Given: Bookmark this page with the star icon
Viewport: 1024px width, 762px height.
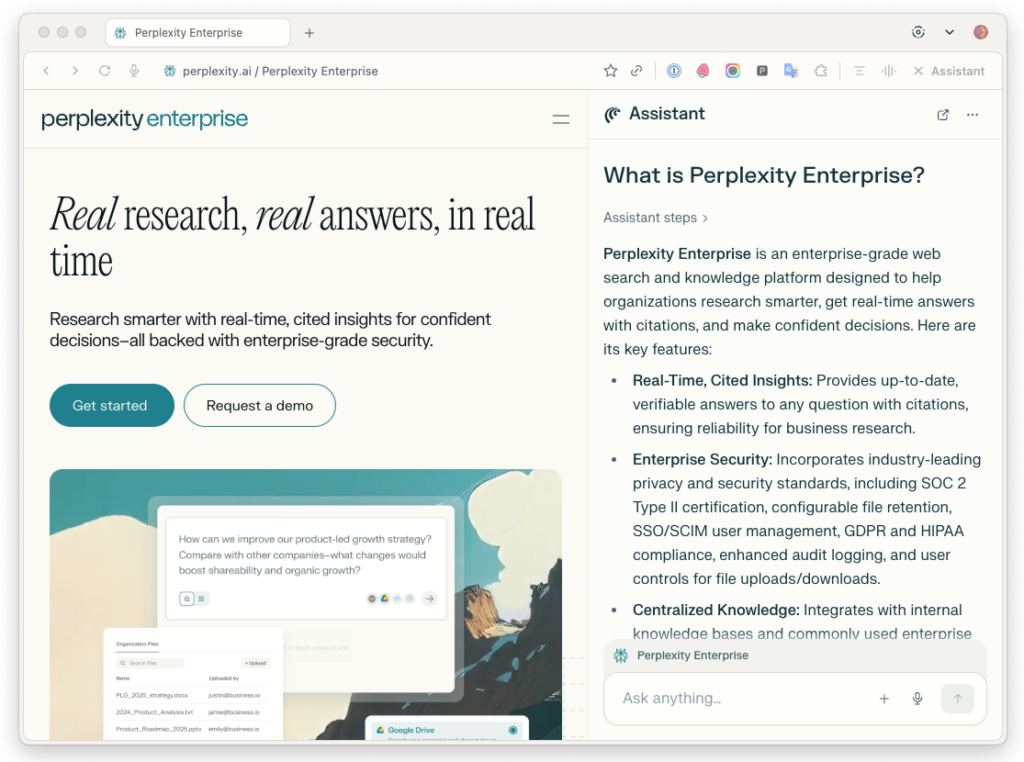Looking at the screenshot, I should point(610,71).
